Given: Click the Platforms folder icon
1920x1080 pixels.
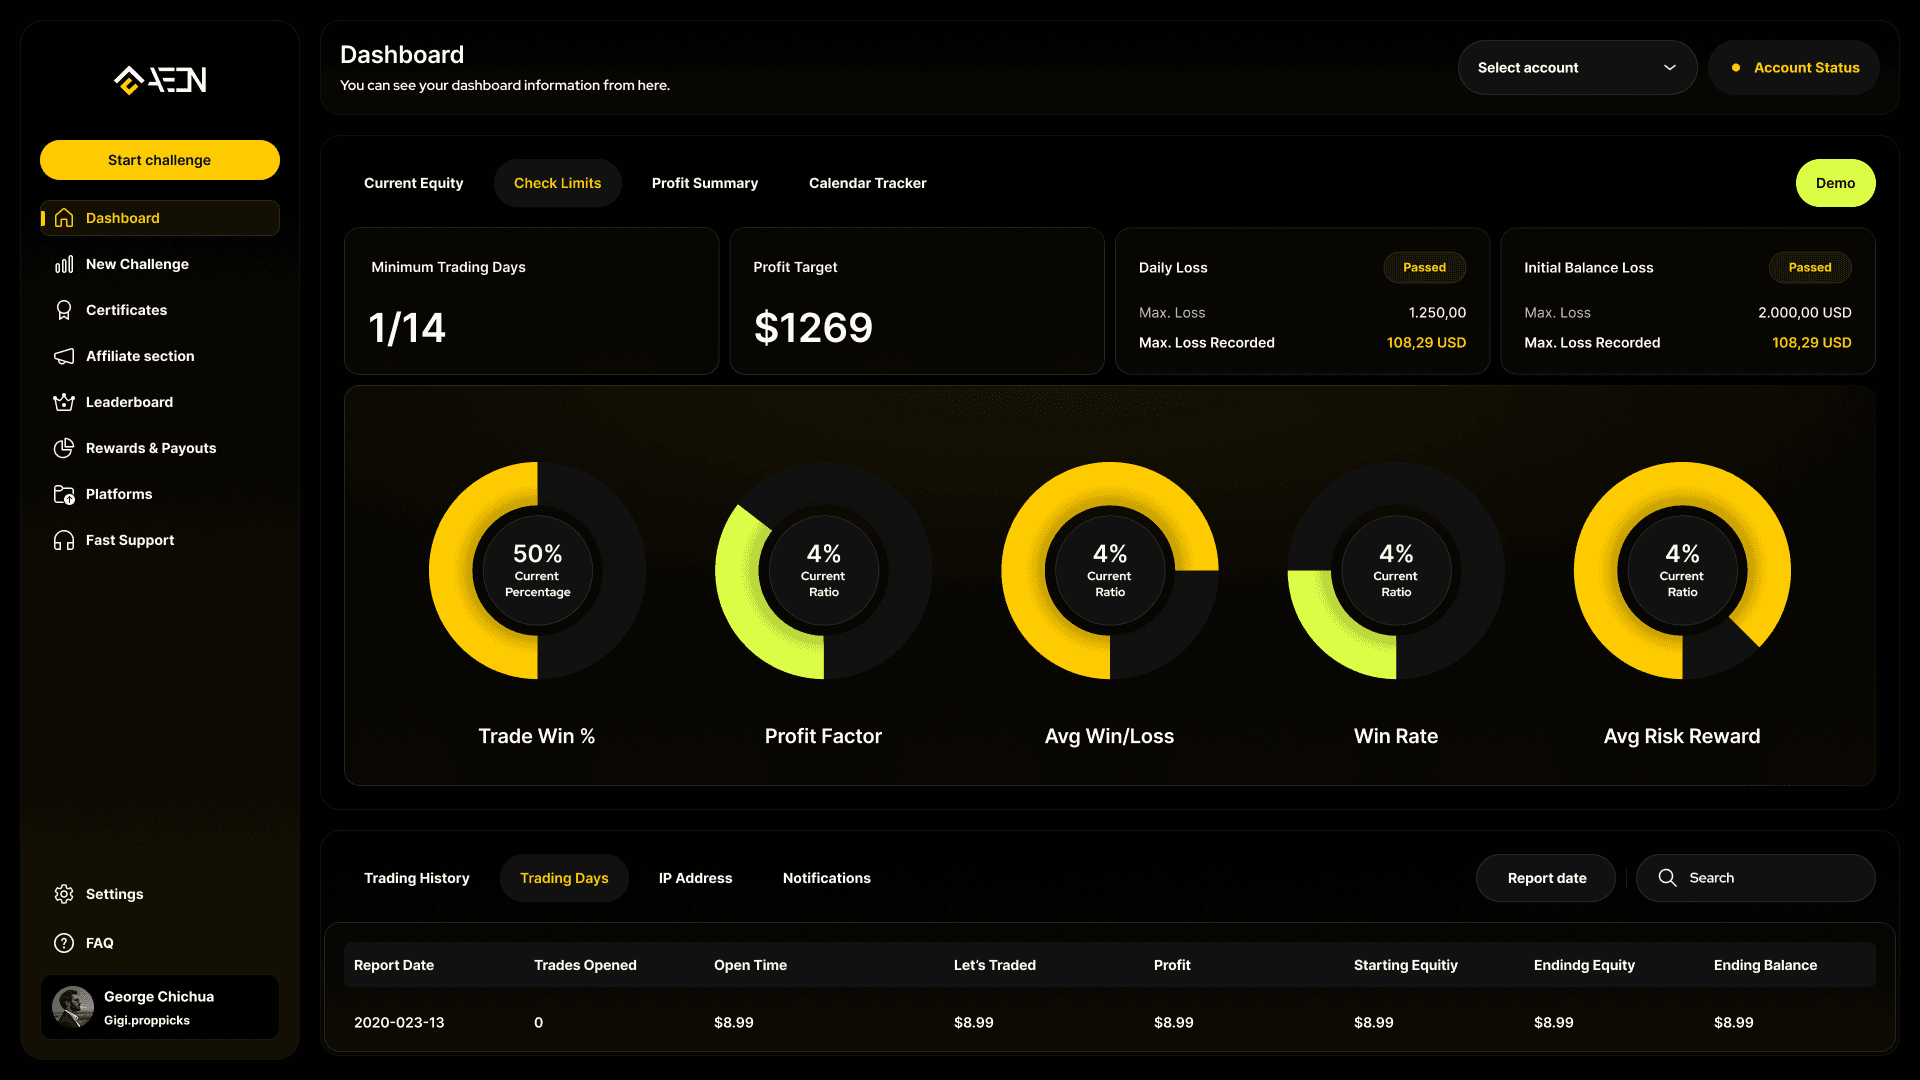Looking at the screenshot, I should pos(64,494).
